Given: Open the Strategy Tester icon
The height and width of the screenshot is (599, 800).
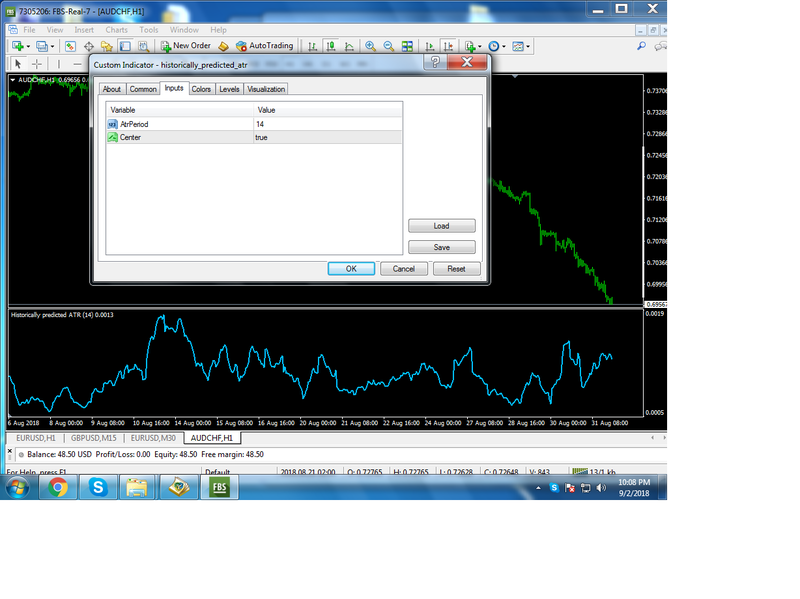Looking at the screenshot, I should (x=143, y=46).
